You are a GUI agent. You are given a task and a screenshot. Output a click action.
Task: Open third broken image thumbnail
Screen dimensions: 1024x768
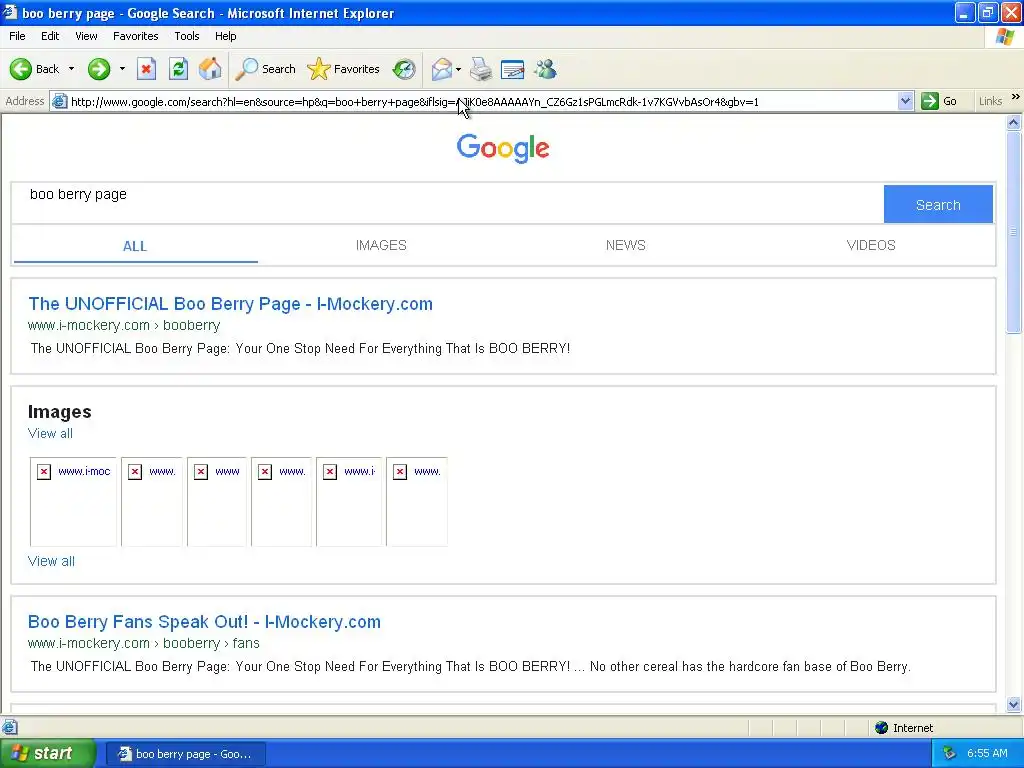(x=217, y=502)
